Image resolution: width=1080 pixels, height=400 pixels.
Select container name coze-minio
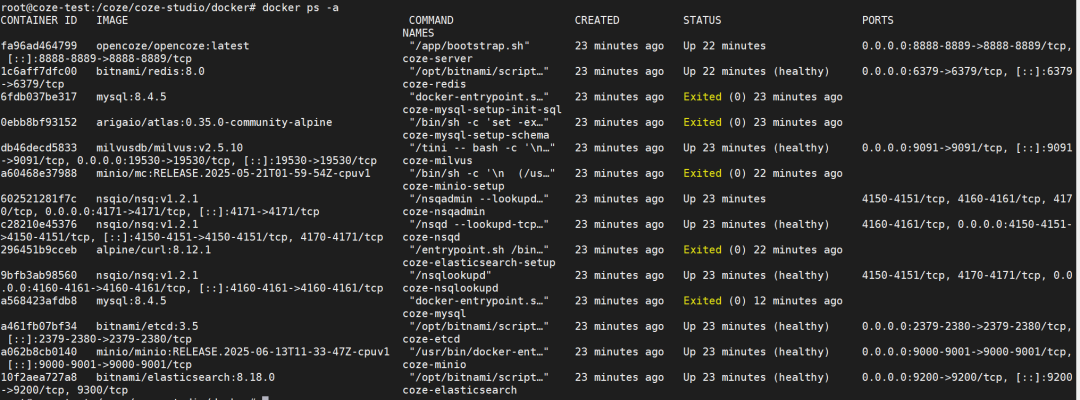tap(434, 364)
